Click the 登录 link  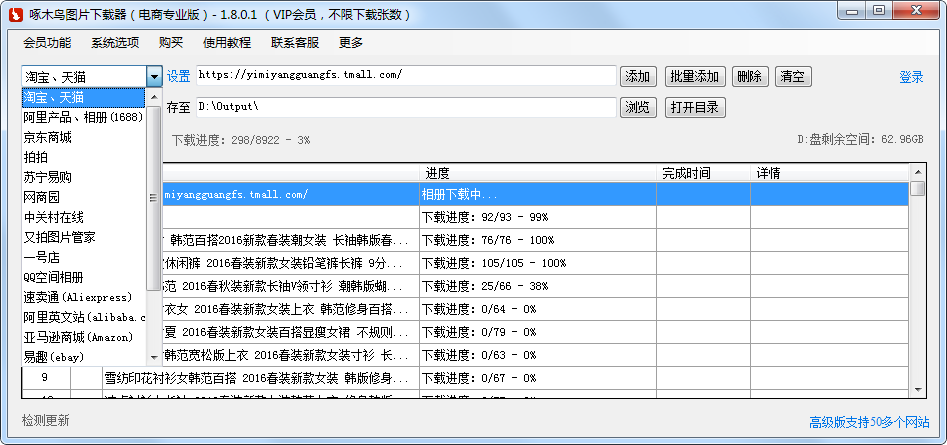tap(911, 77)
